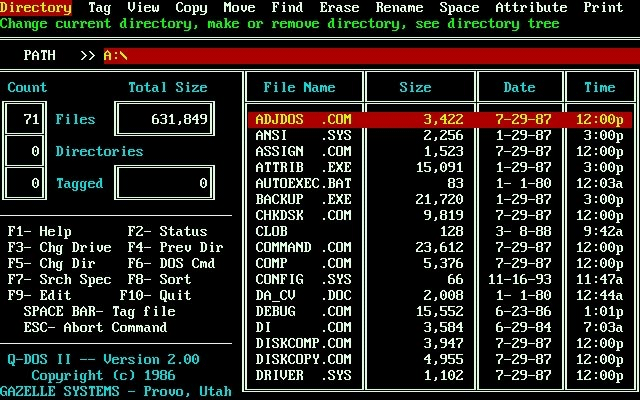This screenshot has height=400, width=640.
Task: Choose the Copy menu command
Action: click(191, 7)
